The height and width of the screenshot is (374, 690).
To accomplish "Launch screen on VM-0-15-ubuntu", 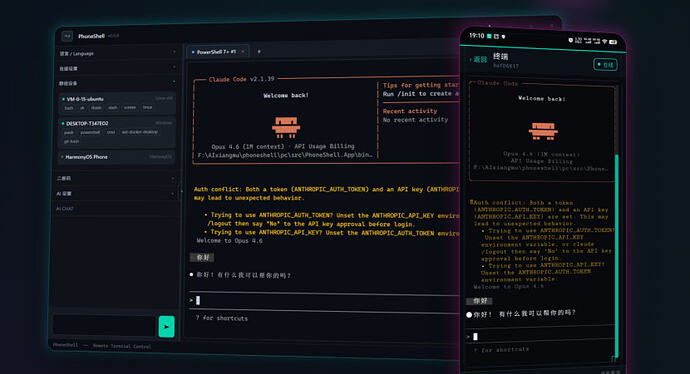I will (130, 107).
